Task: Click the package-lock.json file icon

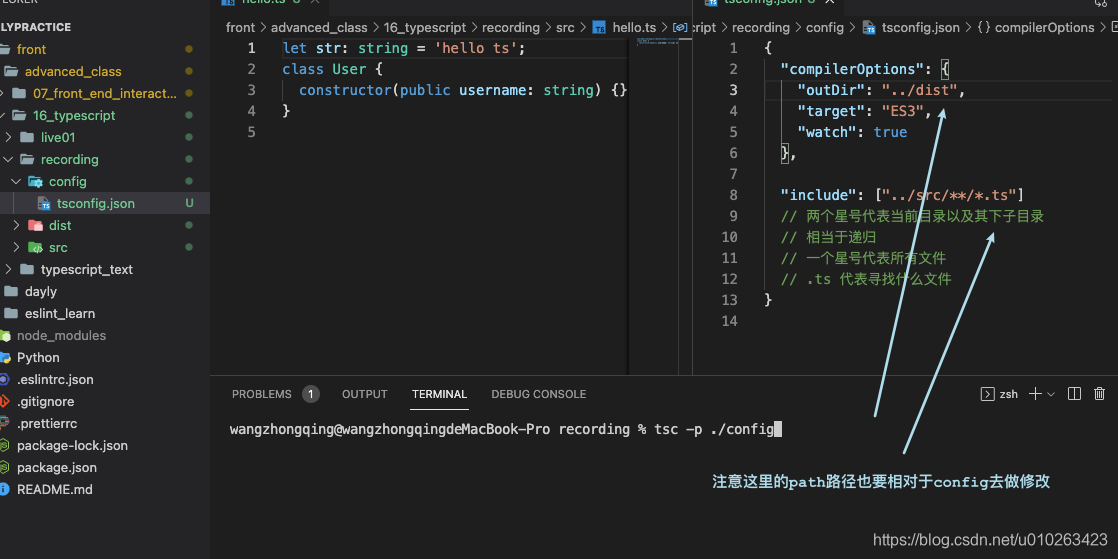Action: coord(4,446)
